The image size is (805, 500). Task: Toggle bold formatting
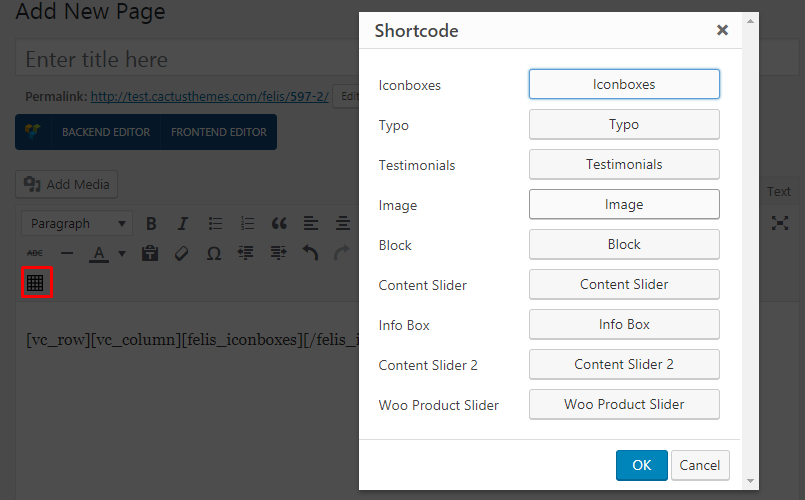(152, 223)
